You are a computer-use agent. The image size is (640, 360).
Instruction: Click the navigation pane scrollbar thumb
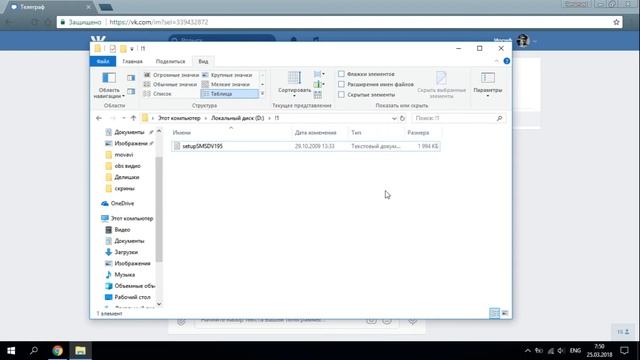pyautogui.click(x=159, y=208)
